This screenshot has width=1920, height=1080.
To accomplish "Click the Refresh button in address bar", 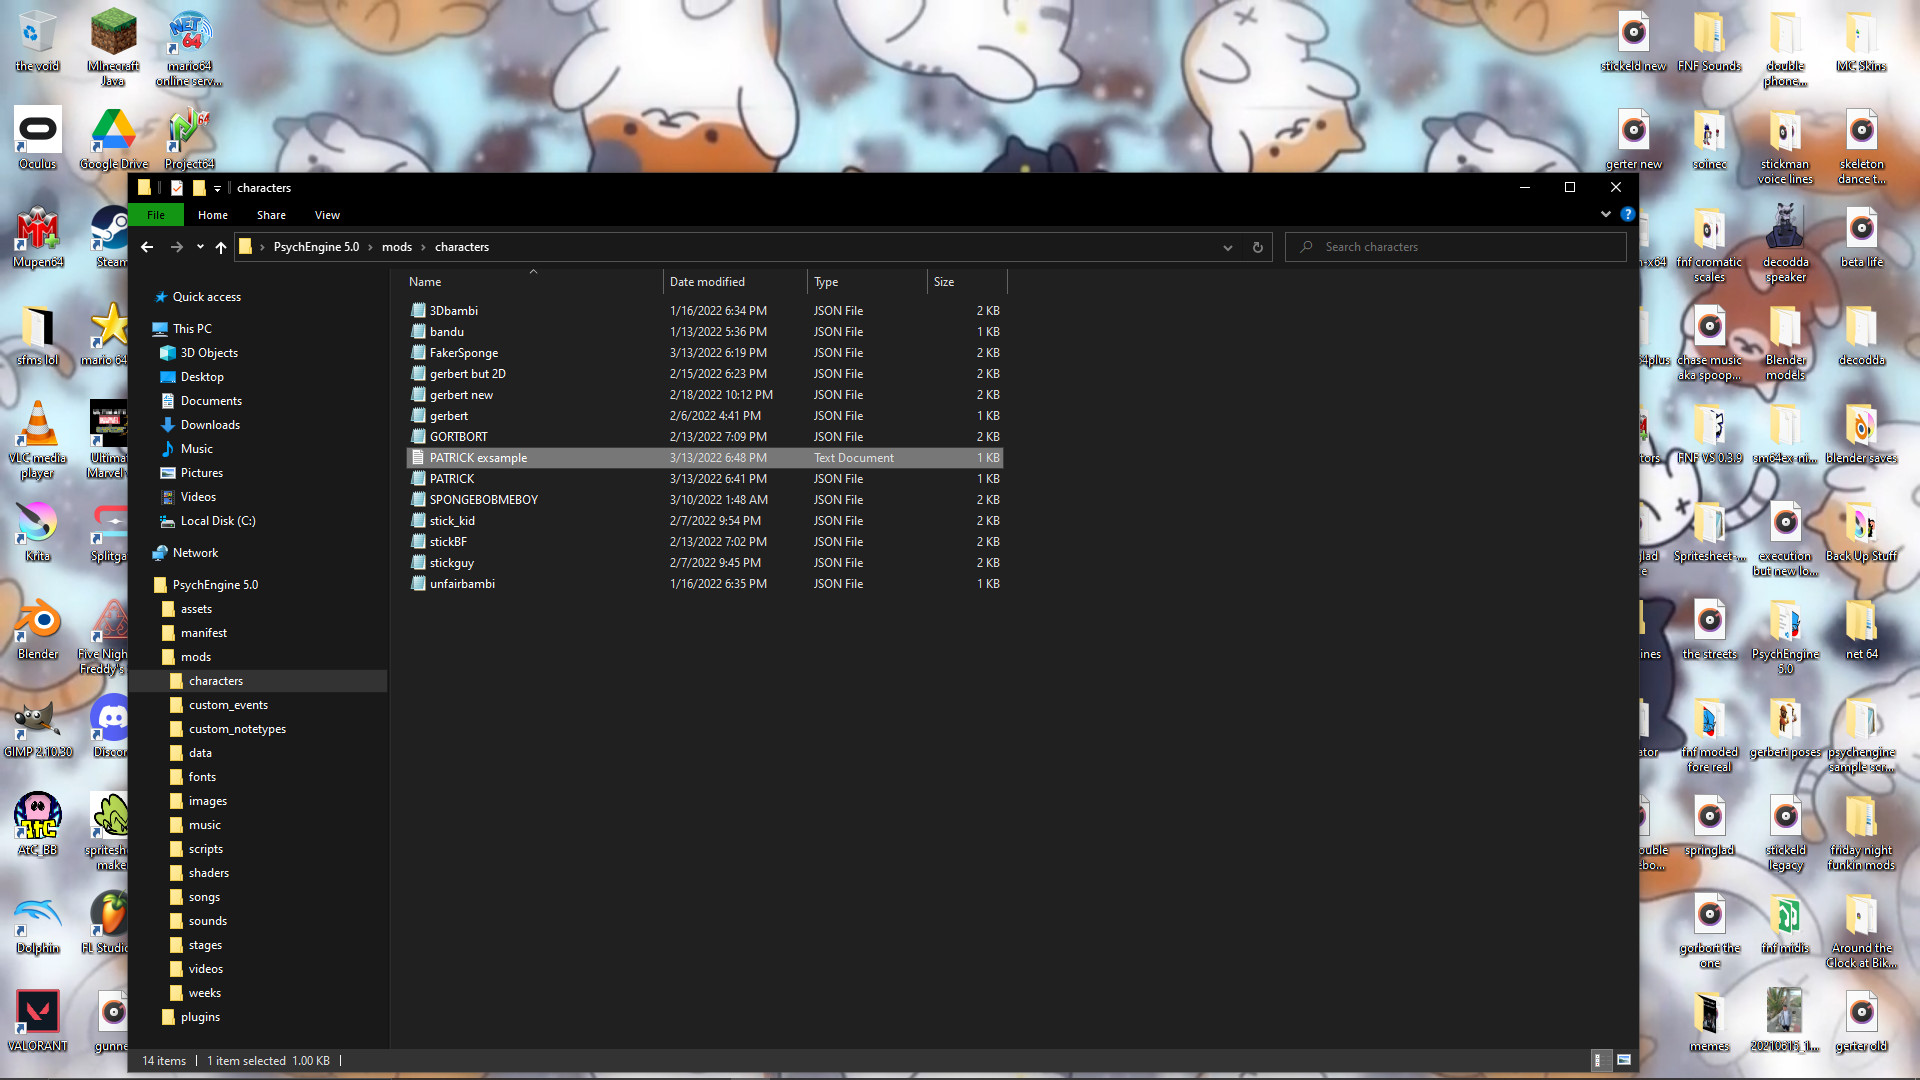I will tap(1257, 247).
